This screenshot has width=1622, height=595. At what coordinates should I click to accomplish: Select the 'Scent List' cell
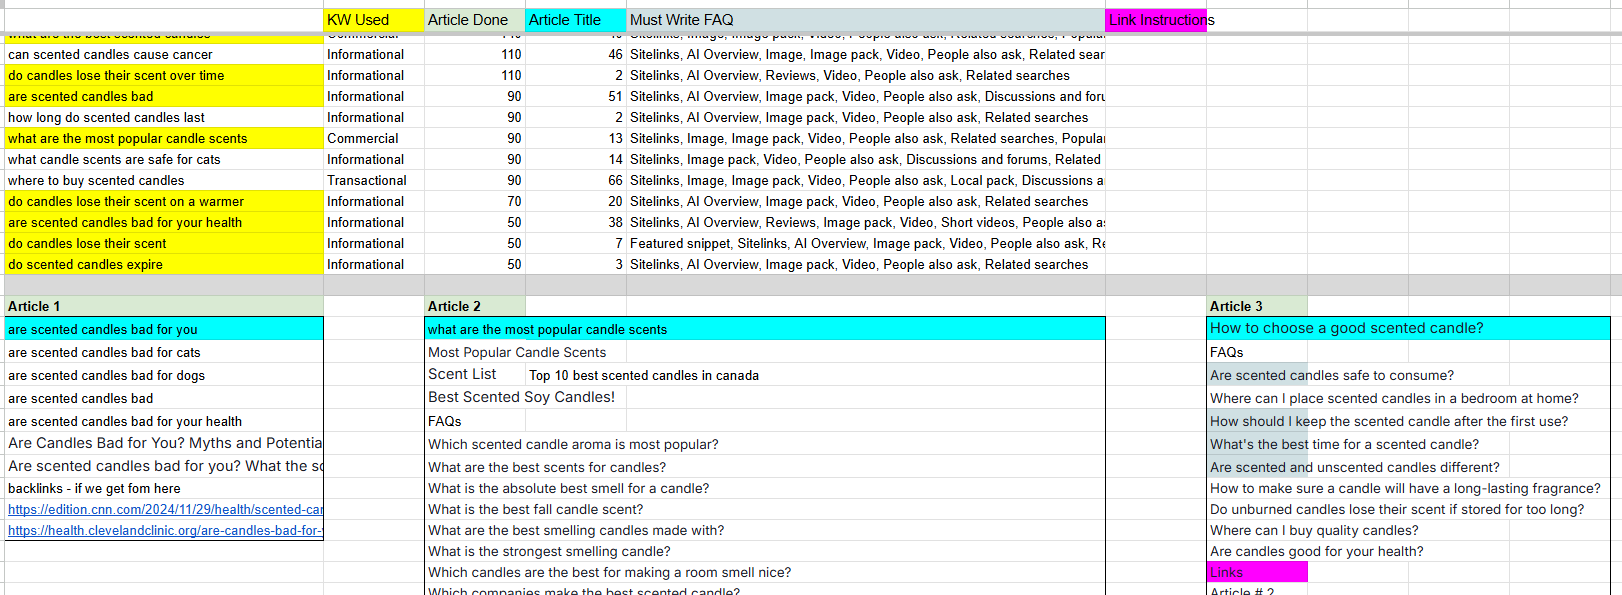(x=475, y=375)
